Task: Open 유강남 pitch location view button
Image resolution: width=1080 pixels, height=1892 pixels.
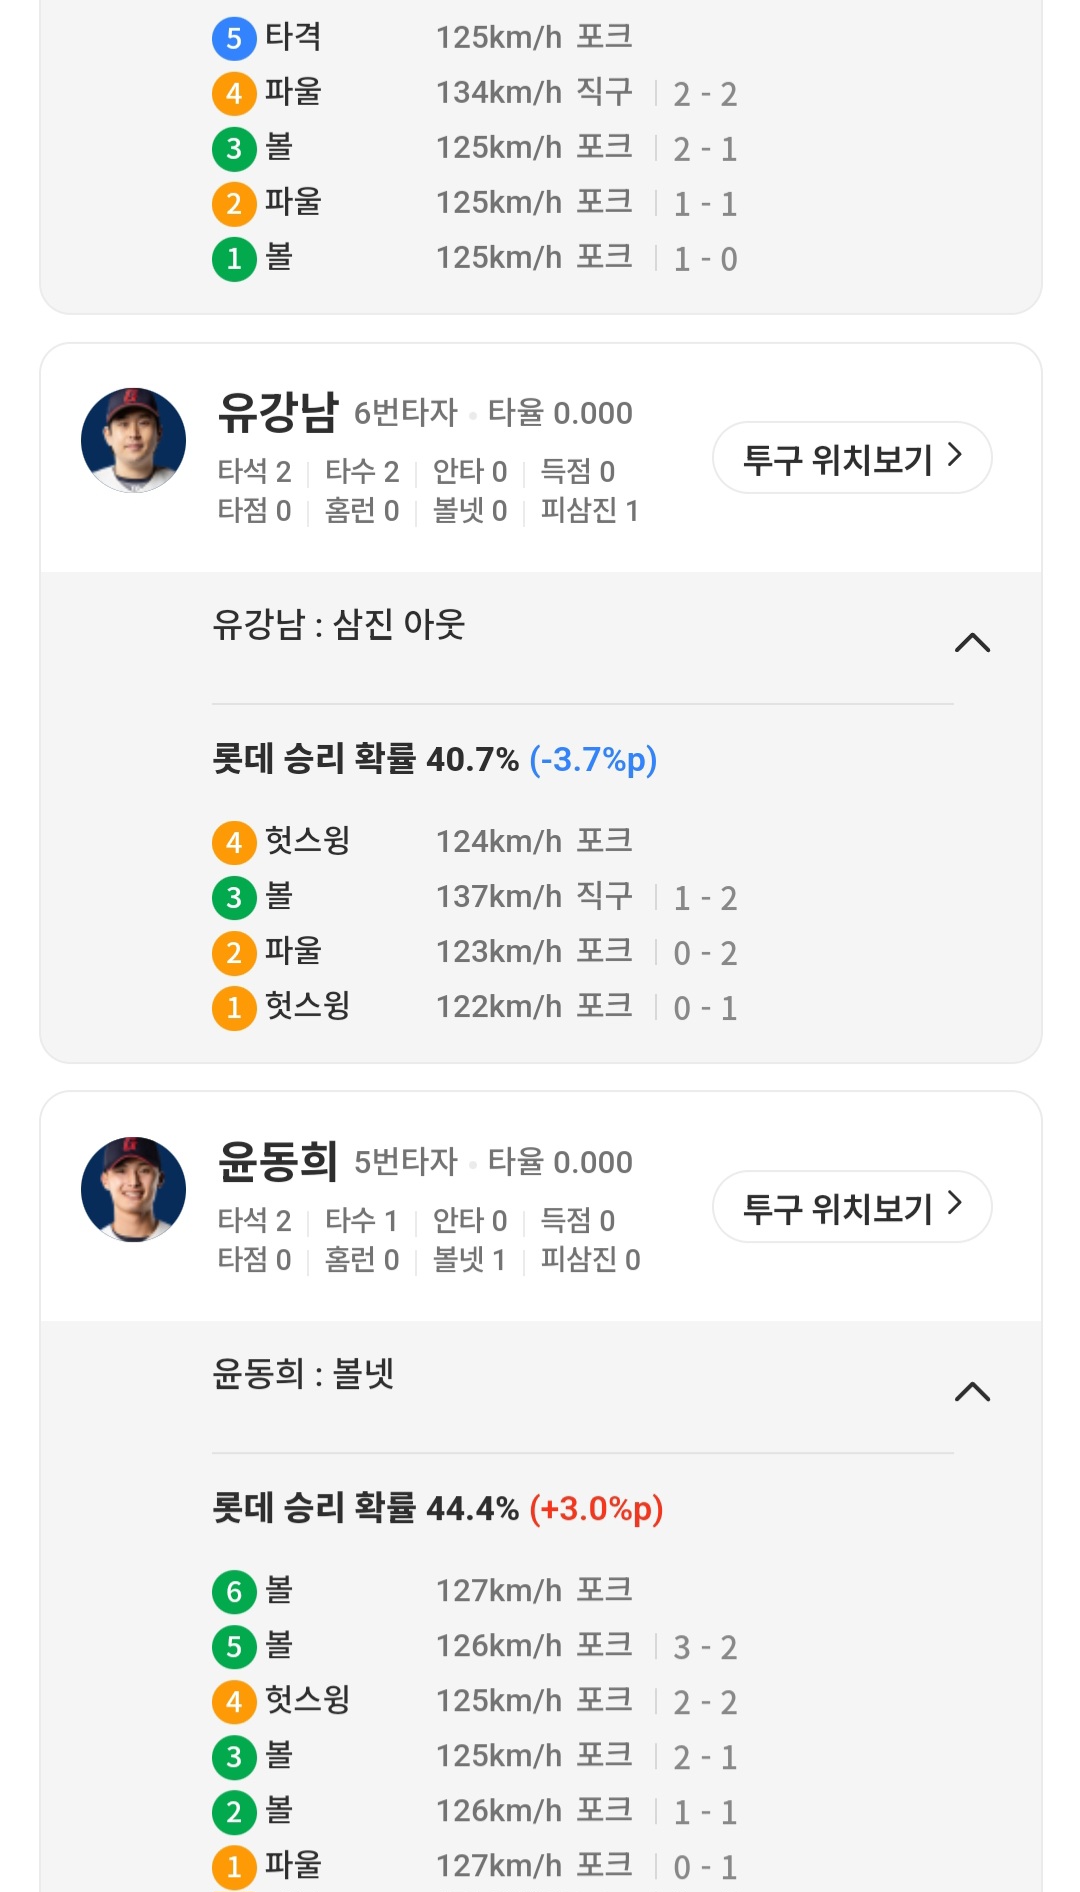Action: coord(852,458)
